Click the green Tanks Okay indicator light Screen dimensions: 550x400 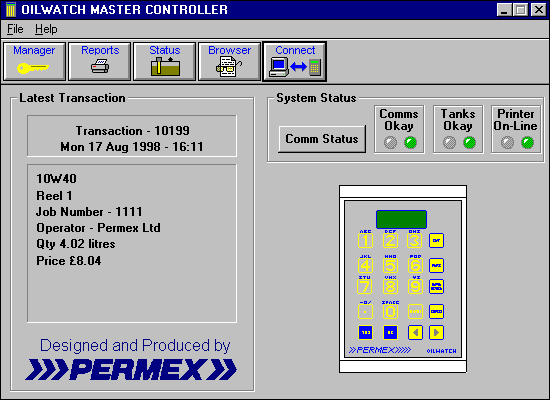(469, 142)
